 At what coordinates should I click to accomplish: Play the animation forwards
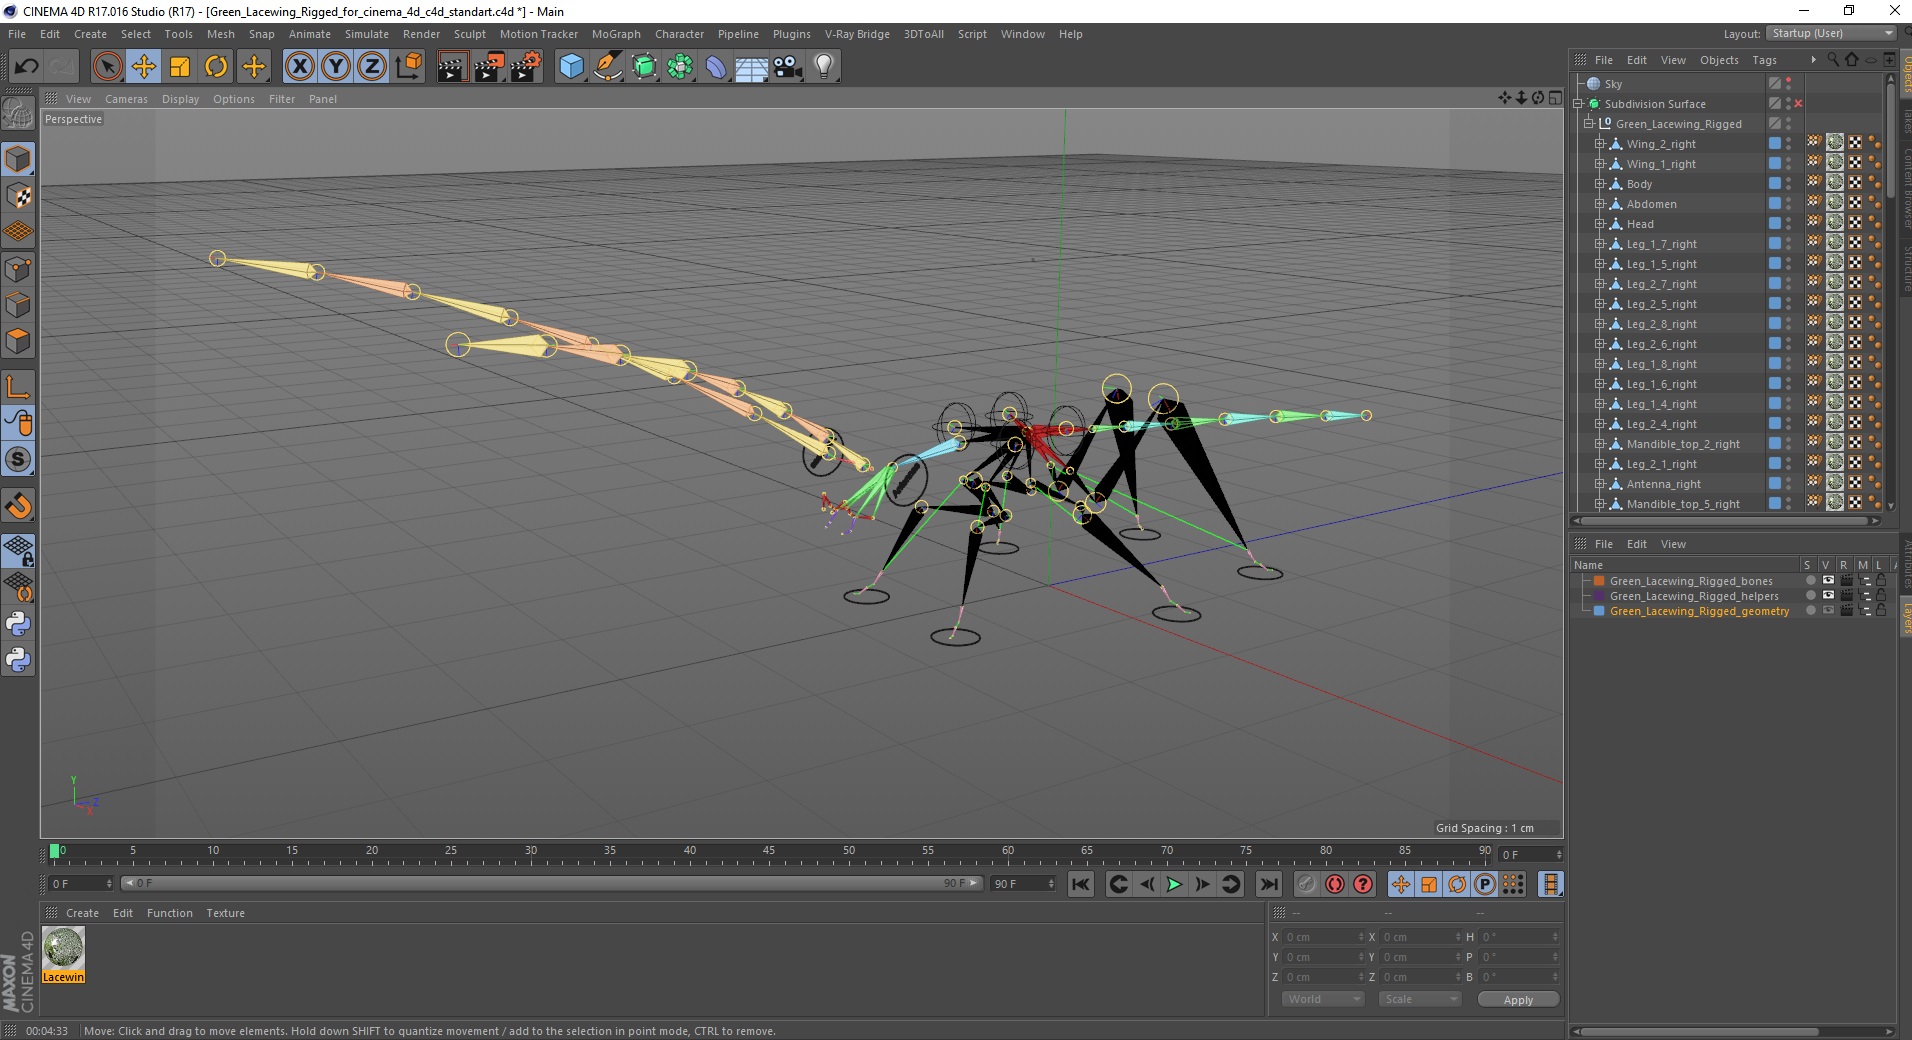1175,884
